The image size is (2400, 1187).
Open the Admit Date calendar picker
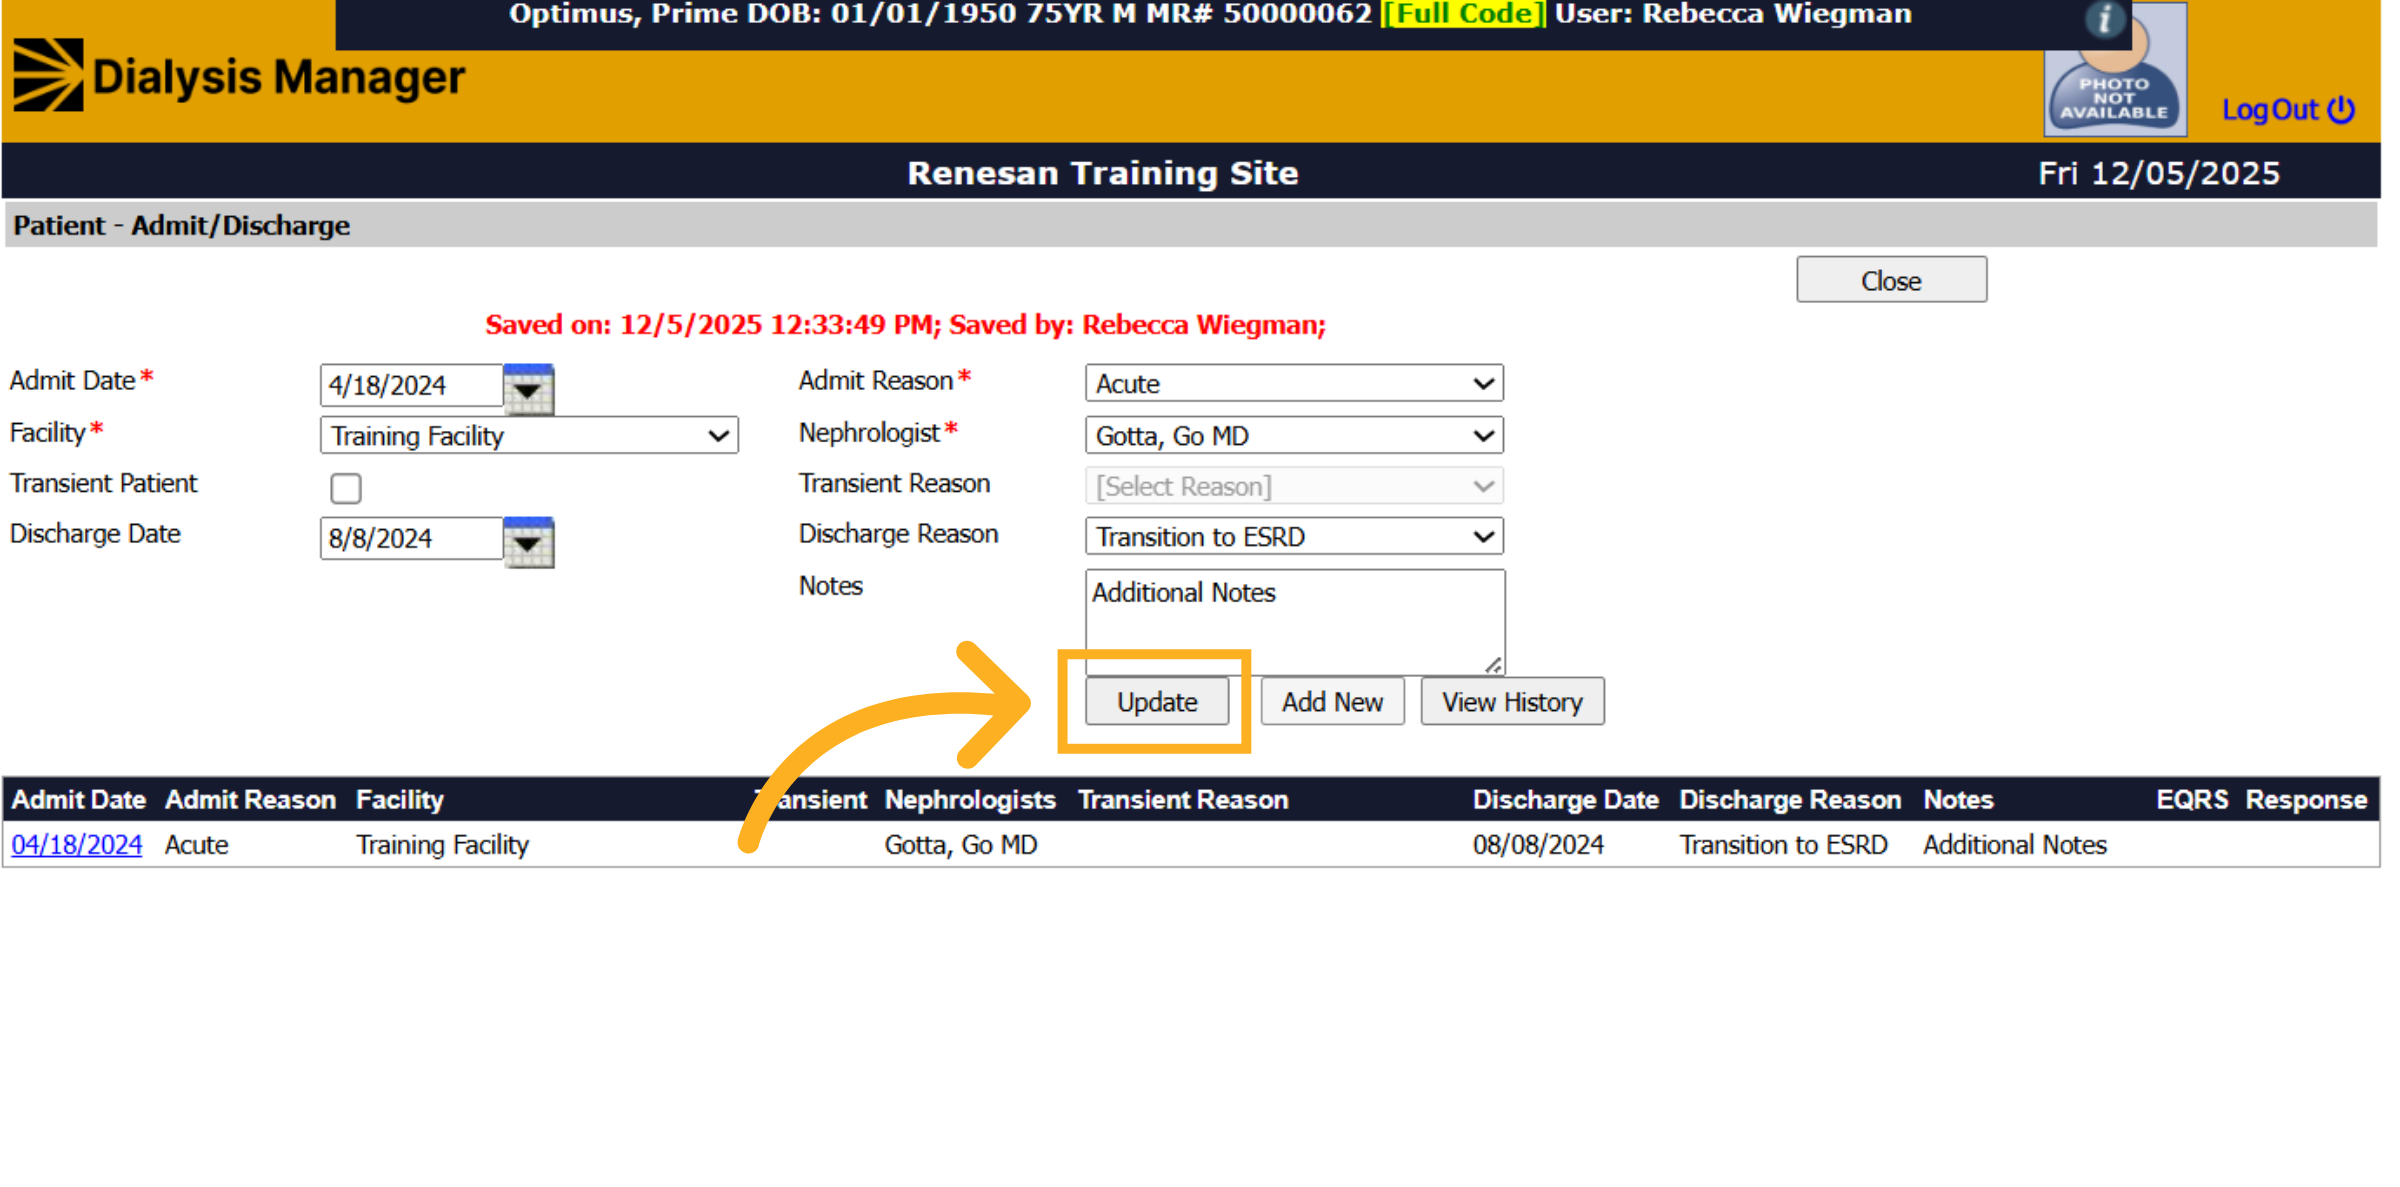tap(528, 388)
